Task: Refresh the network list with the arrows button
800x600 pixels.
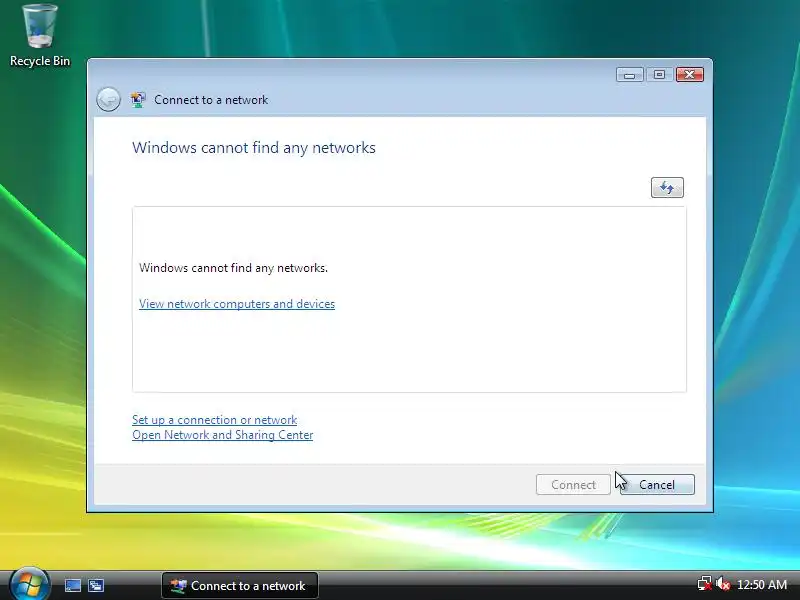Action: [667, 188]
